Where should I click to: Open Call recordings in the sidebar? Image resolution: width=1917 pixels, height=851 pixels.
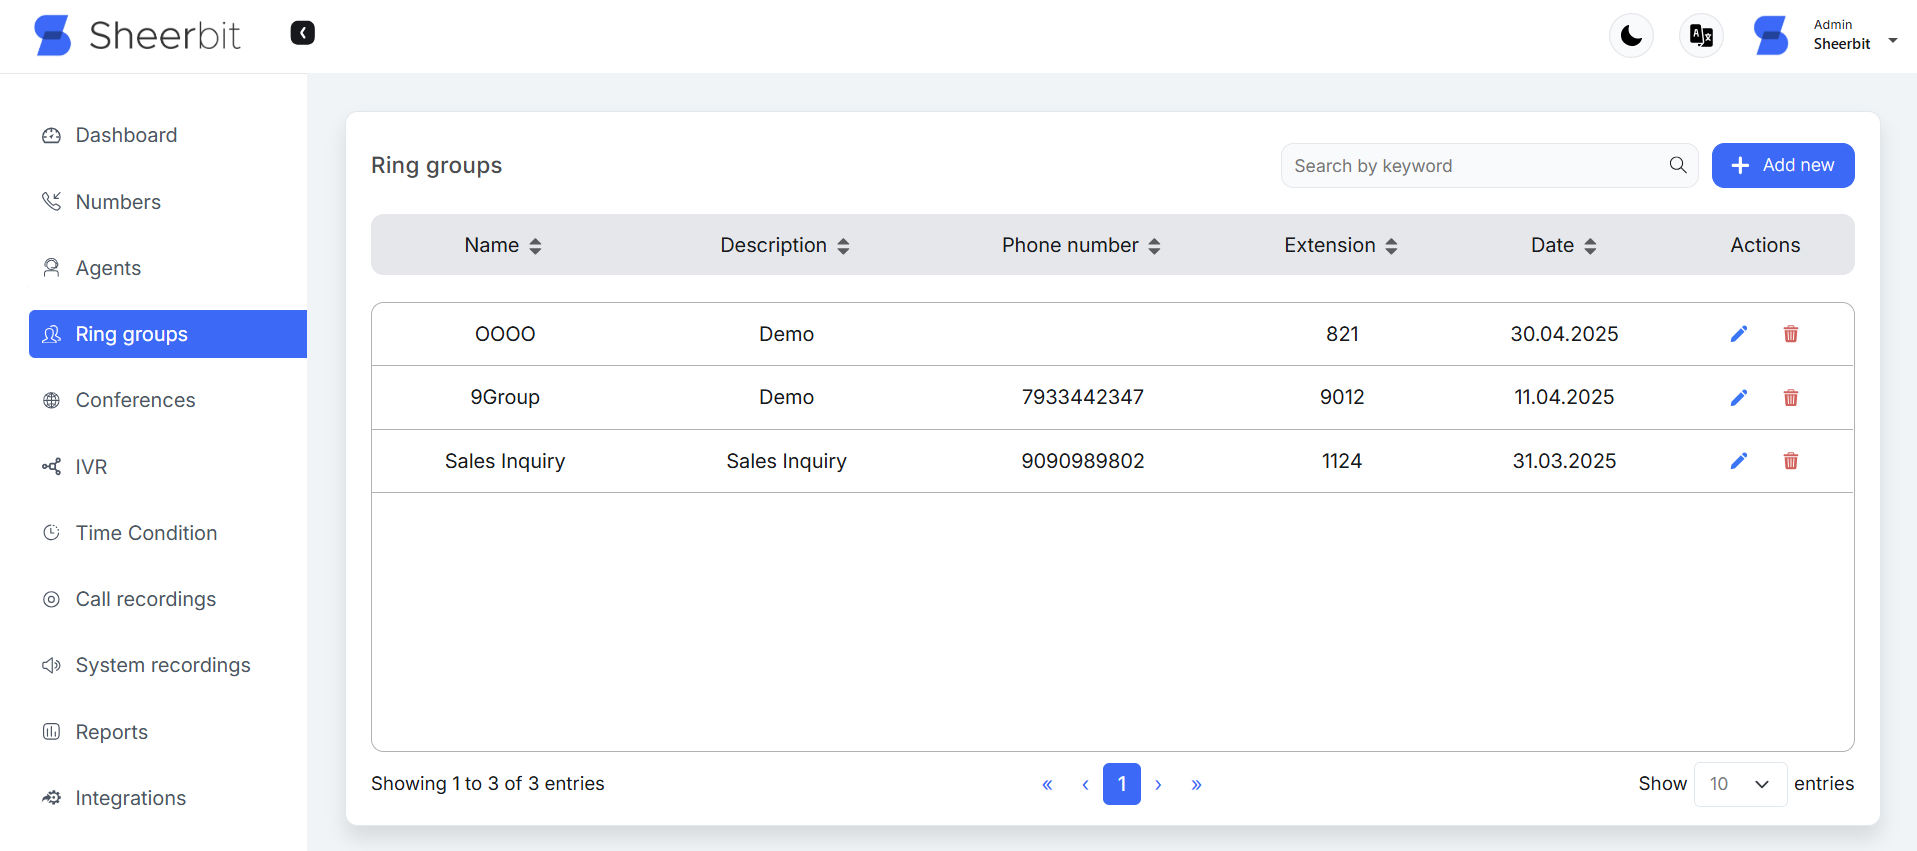pos(145,599)
